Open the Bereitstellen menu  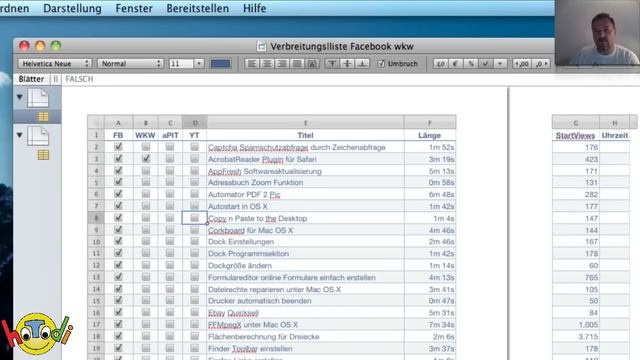click(198, 8)
